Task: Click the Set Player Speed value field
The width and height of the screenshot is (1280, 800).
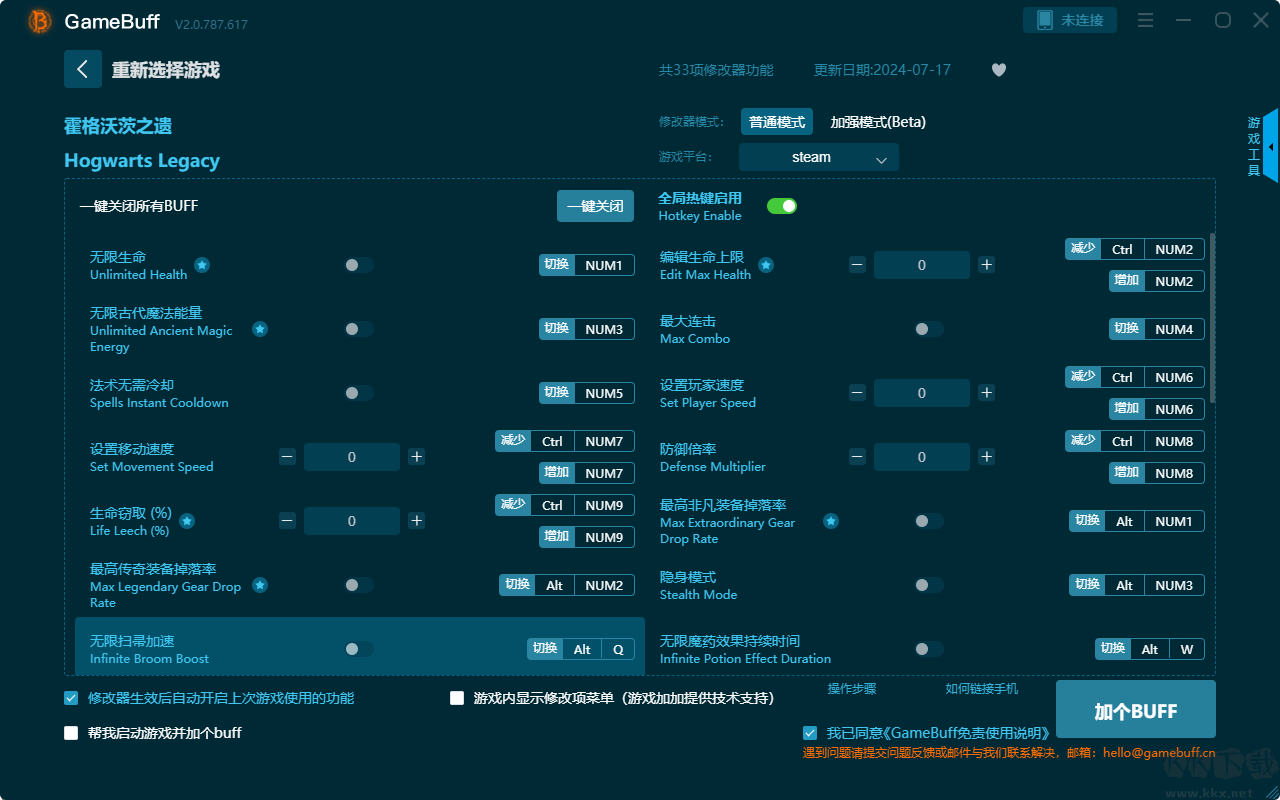Action: (922, 393)
